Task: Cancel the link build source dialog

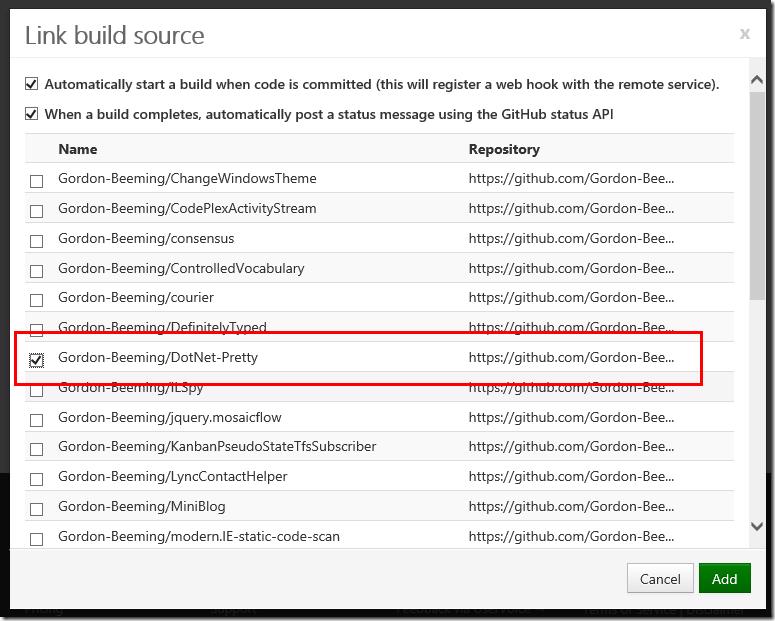Action: click(x=660, y=578)
